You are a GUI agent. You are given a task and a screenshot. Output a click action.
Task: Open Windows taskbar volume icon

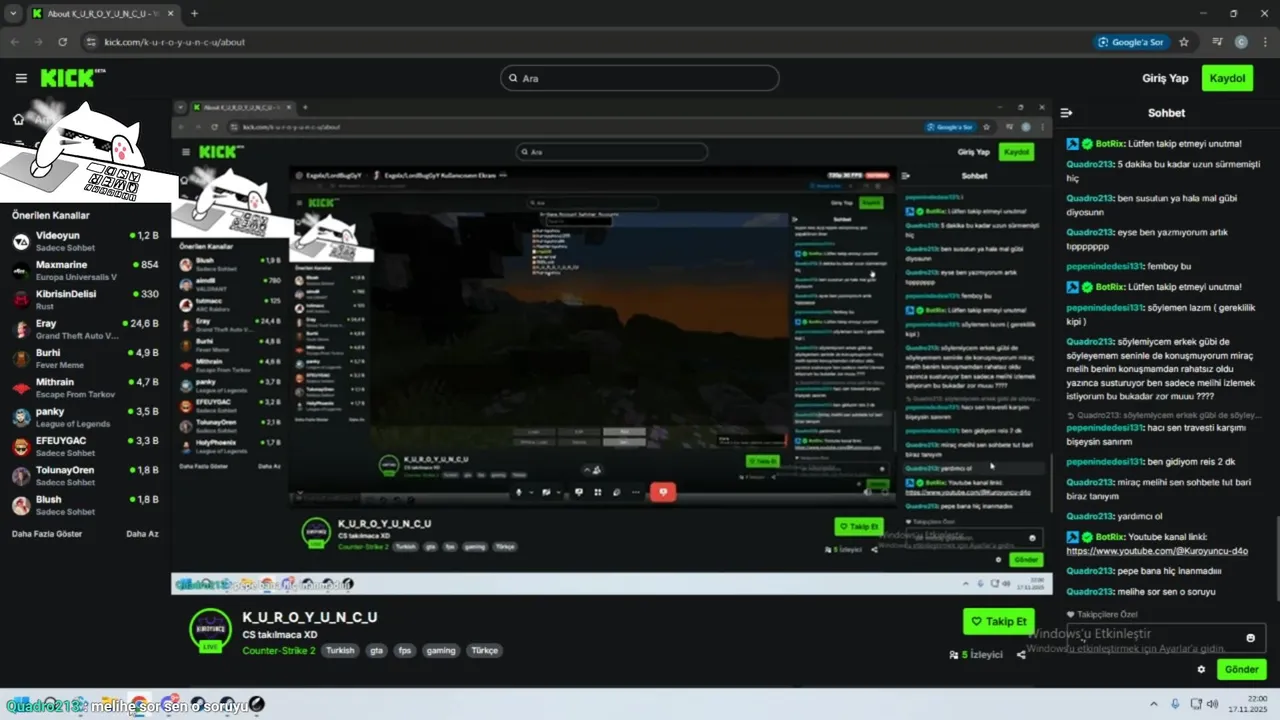click(1213, 704)
